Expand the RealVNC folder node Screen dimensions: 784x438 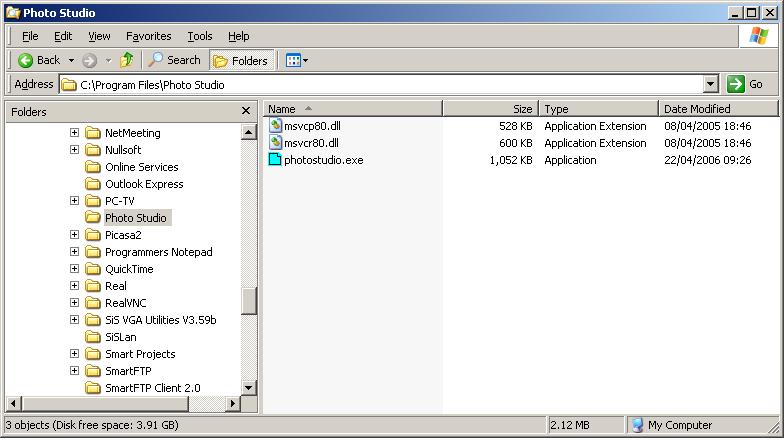74,302
